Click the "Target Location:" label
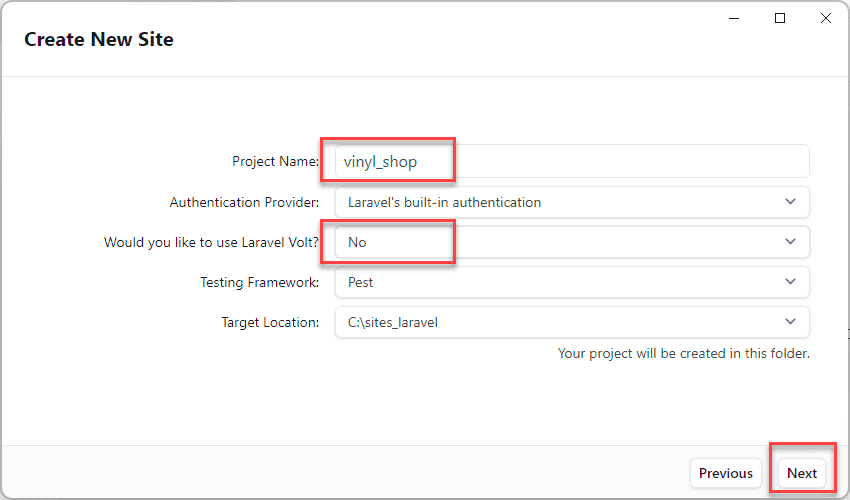The width and height of the screenshot is (850, 500). (270, 322)
